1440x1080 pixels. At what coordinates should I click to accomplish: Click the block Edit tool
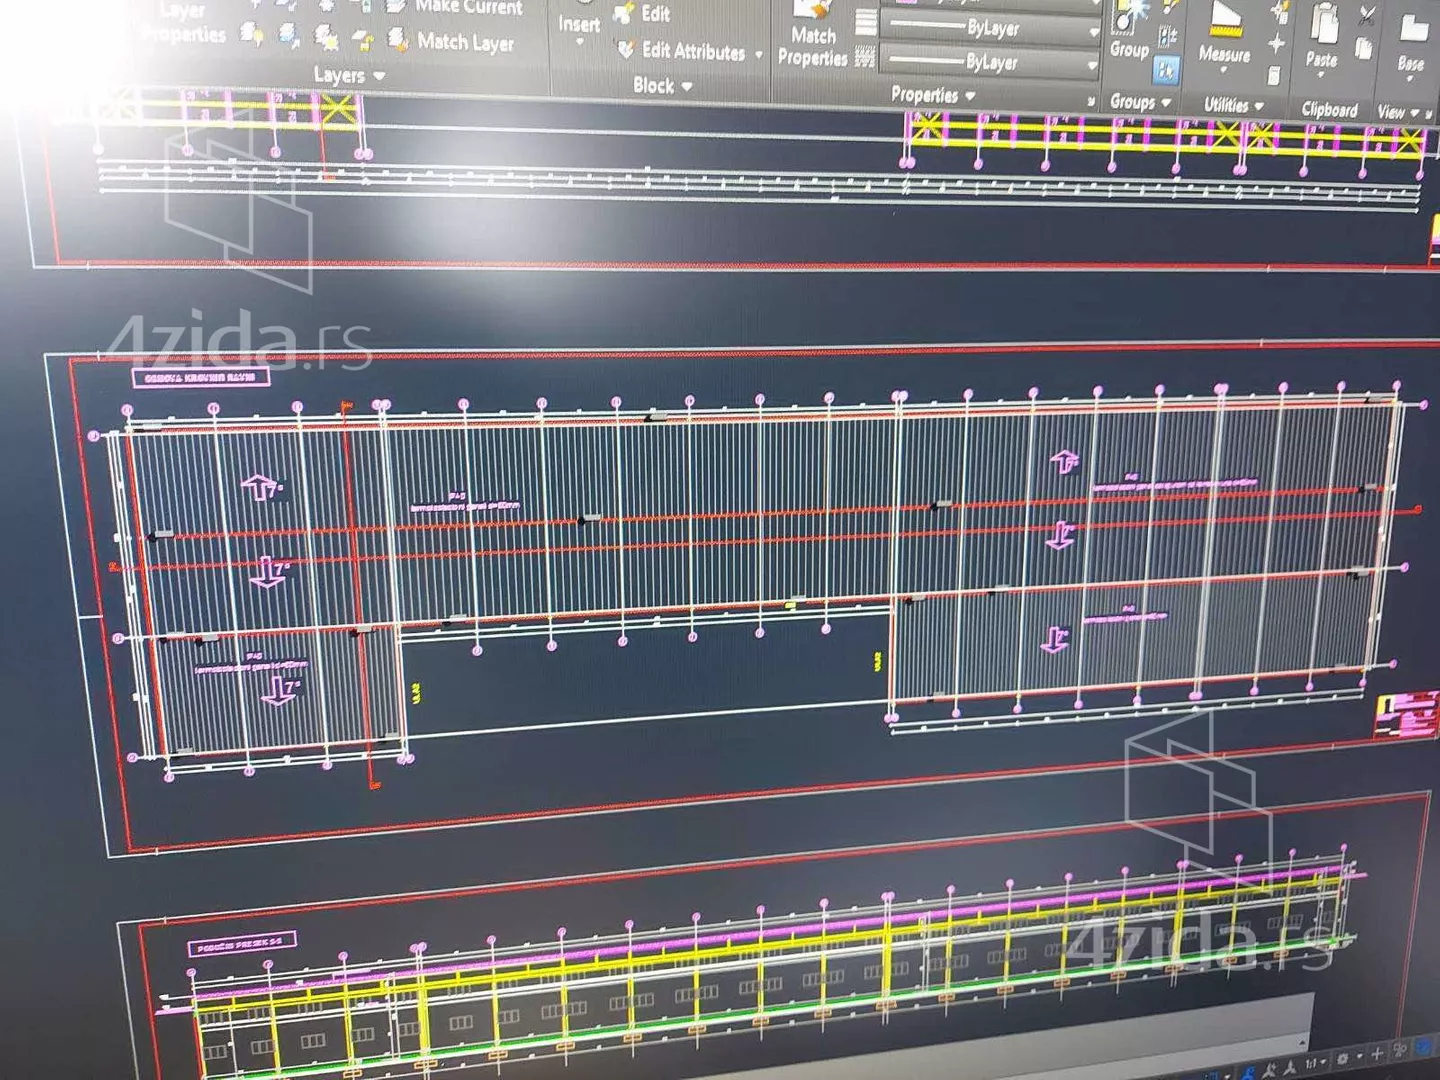tap(643, 13)
